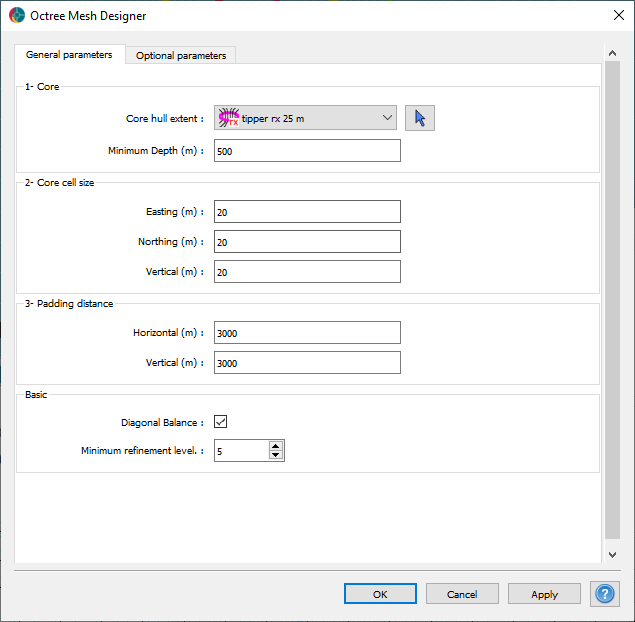Click the Cancel button
Image resolution: width=635 pixels, height=622 pixels.
click(462, 594)
